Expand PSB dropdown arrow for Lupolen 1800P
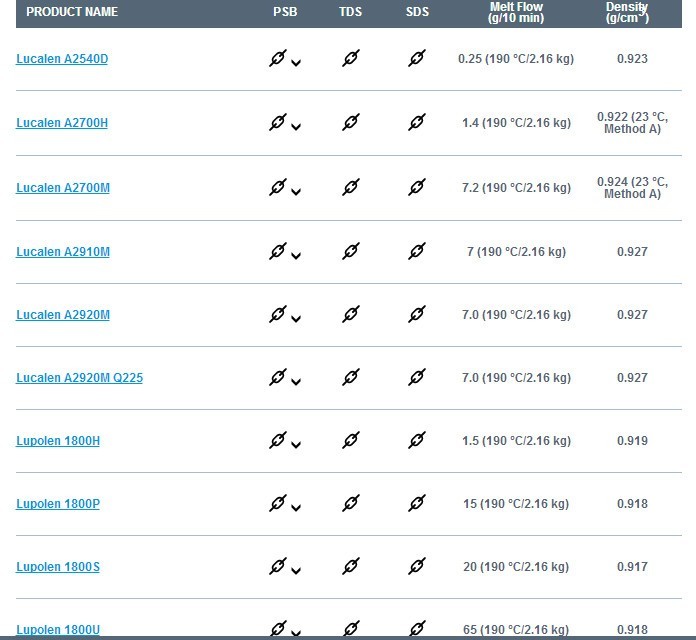 (x=296, y=508)
